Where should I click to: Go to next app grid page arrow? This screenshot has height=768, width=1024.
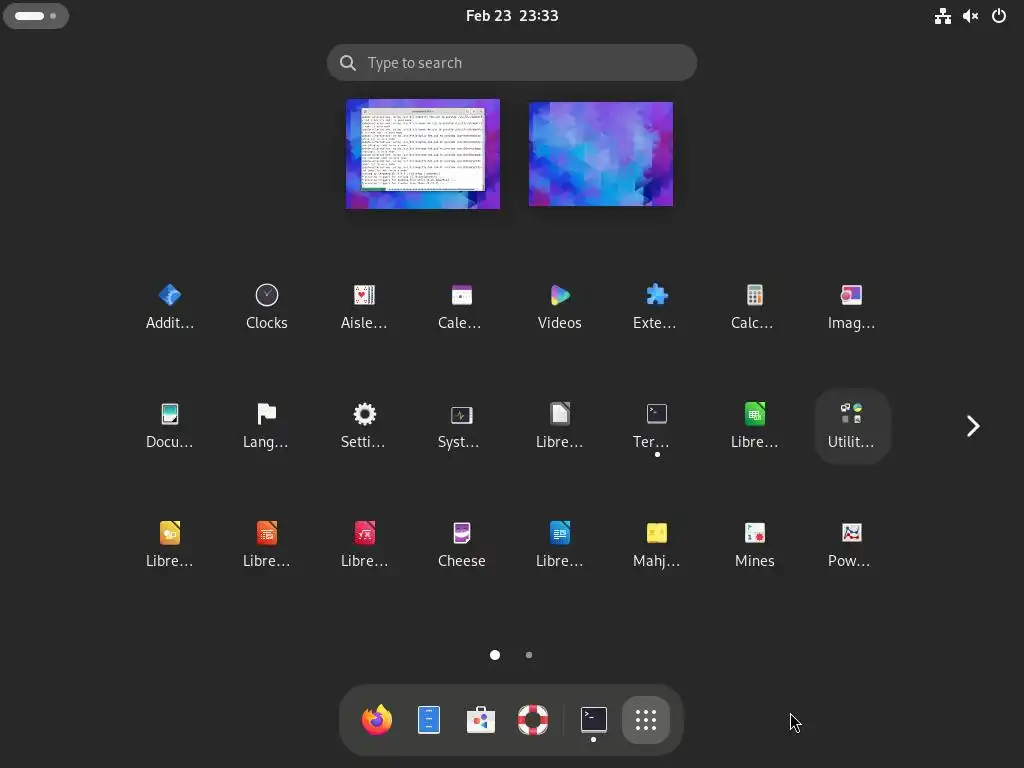[x=972, y=426]
